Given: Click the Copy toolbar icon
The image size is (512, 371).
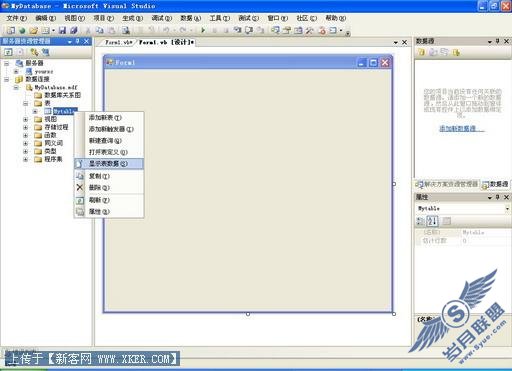Looking at the screenshot, I should pos(100,31).
